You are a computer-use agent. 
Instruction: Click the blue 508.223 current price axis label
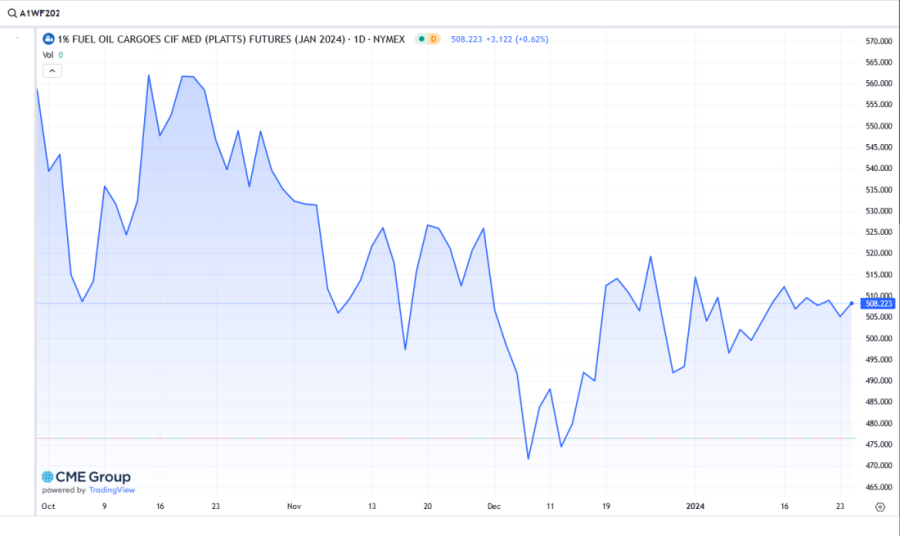[877, 303]
